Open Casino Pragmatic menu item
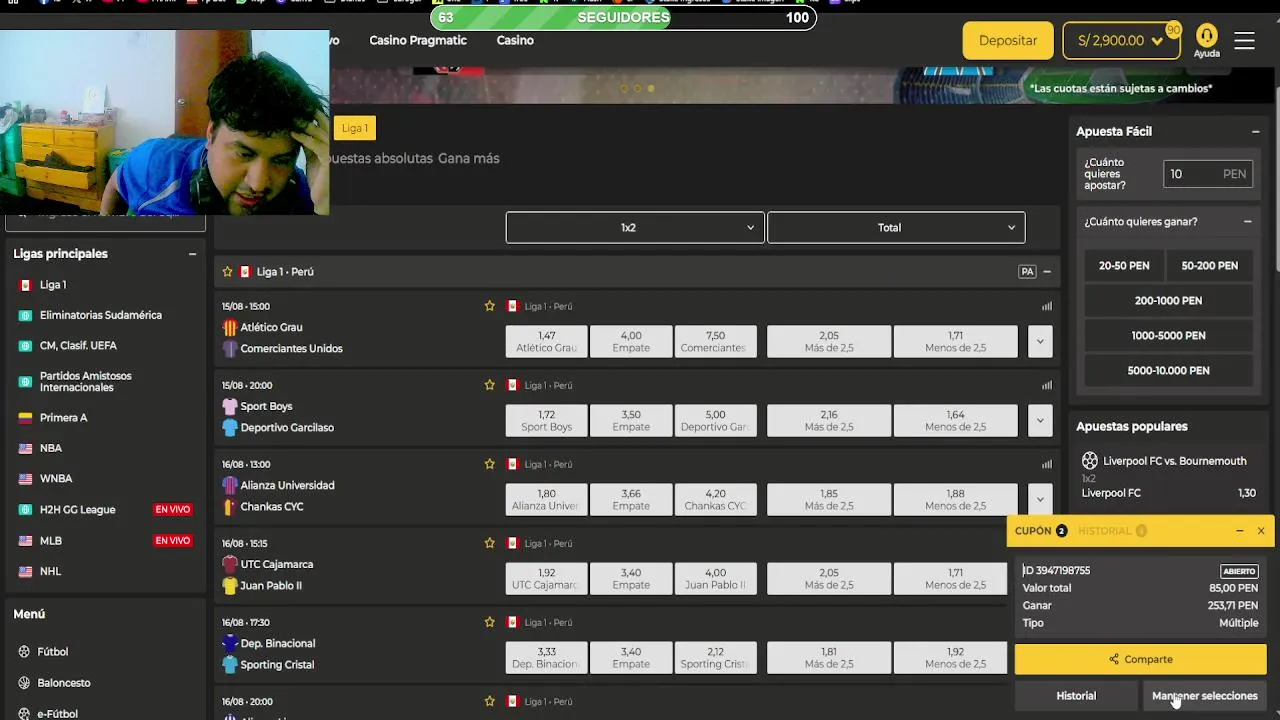This screenshot has width=1280, height=720. (x=418, y=40)
